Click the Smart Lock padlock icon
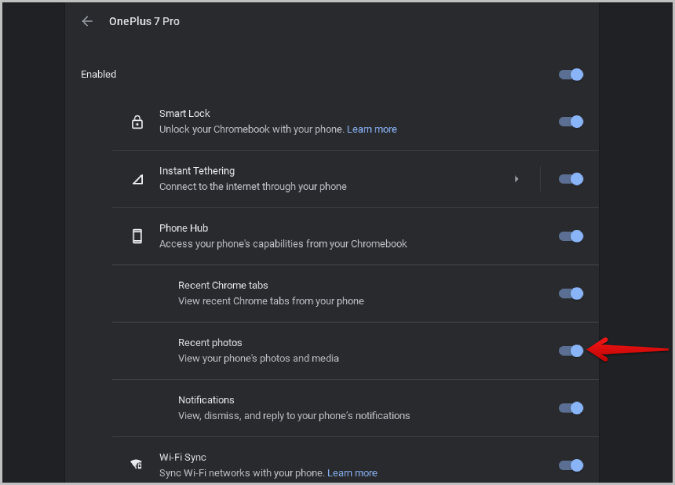675x485 pixels. point(137,122)
